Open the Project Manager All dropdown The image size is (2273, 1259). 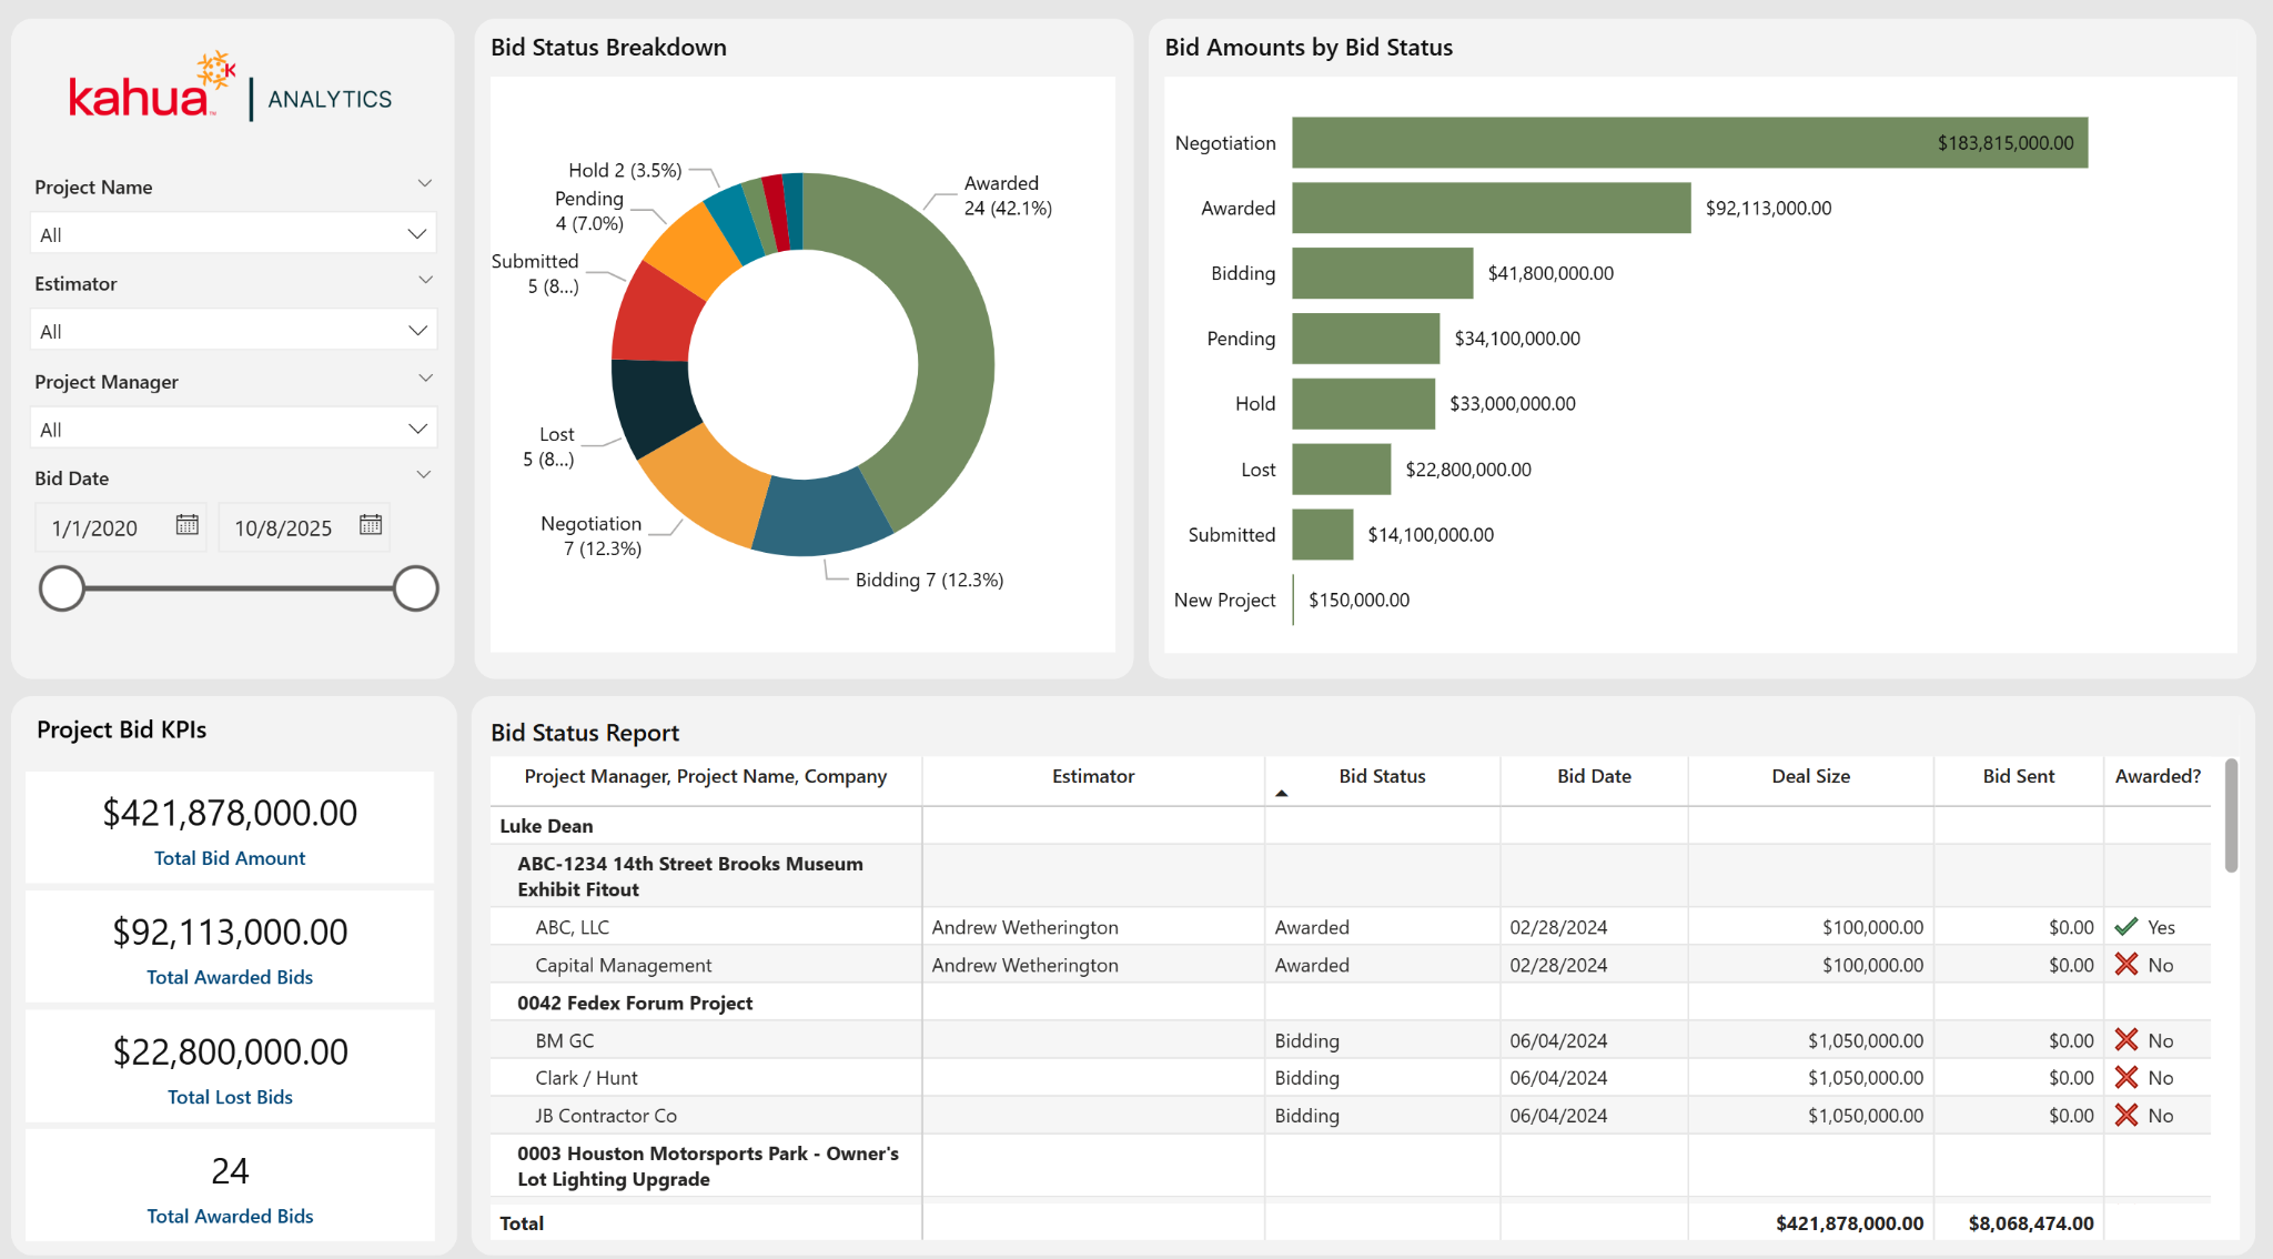(233, 429)
